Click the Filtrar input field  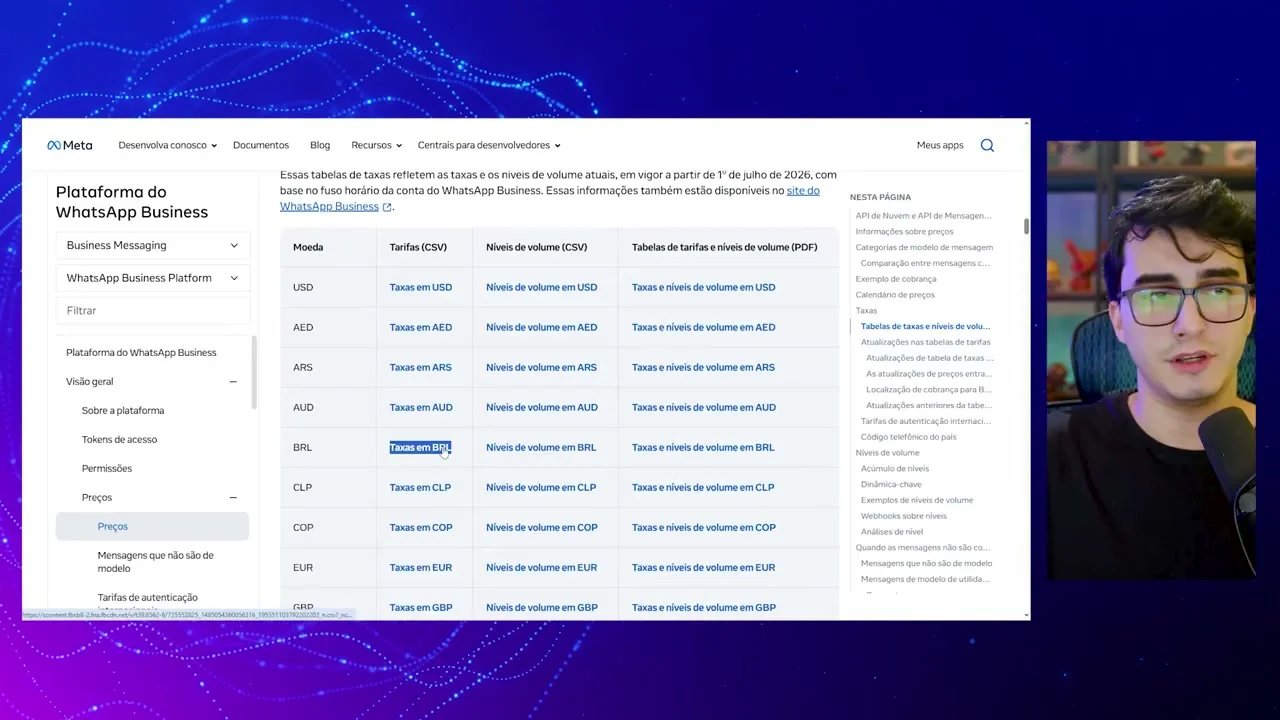click(x=153, y=311)
